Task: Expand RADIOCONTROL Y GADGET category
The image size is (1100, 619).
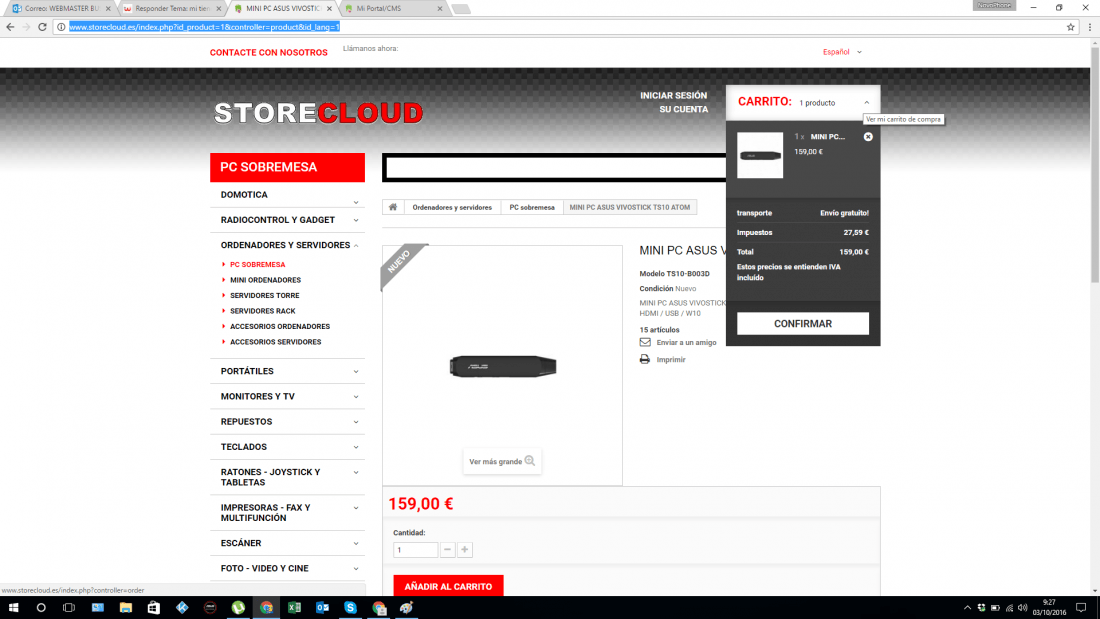Action: click(x=356, y=220)
